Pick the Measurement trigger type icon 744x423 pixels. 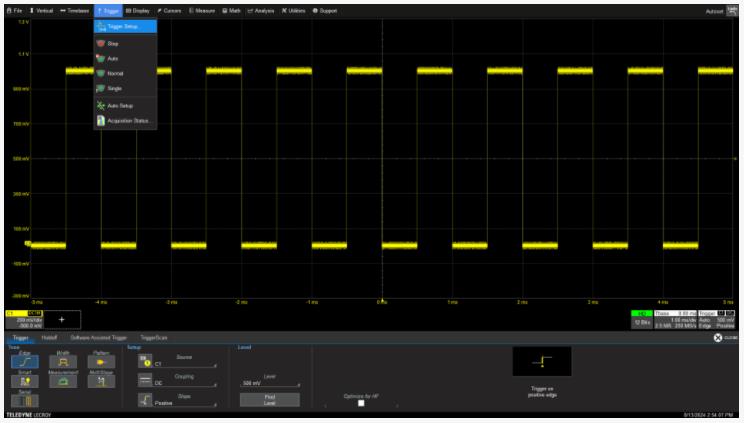pos(63,381)
